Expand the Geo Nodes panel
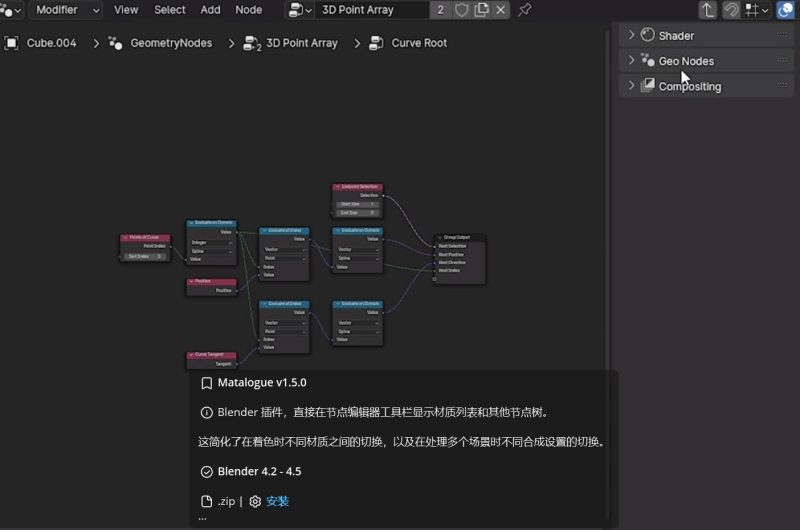This screenshot has width=800, height=530. click(x=685, y=61)
